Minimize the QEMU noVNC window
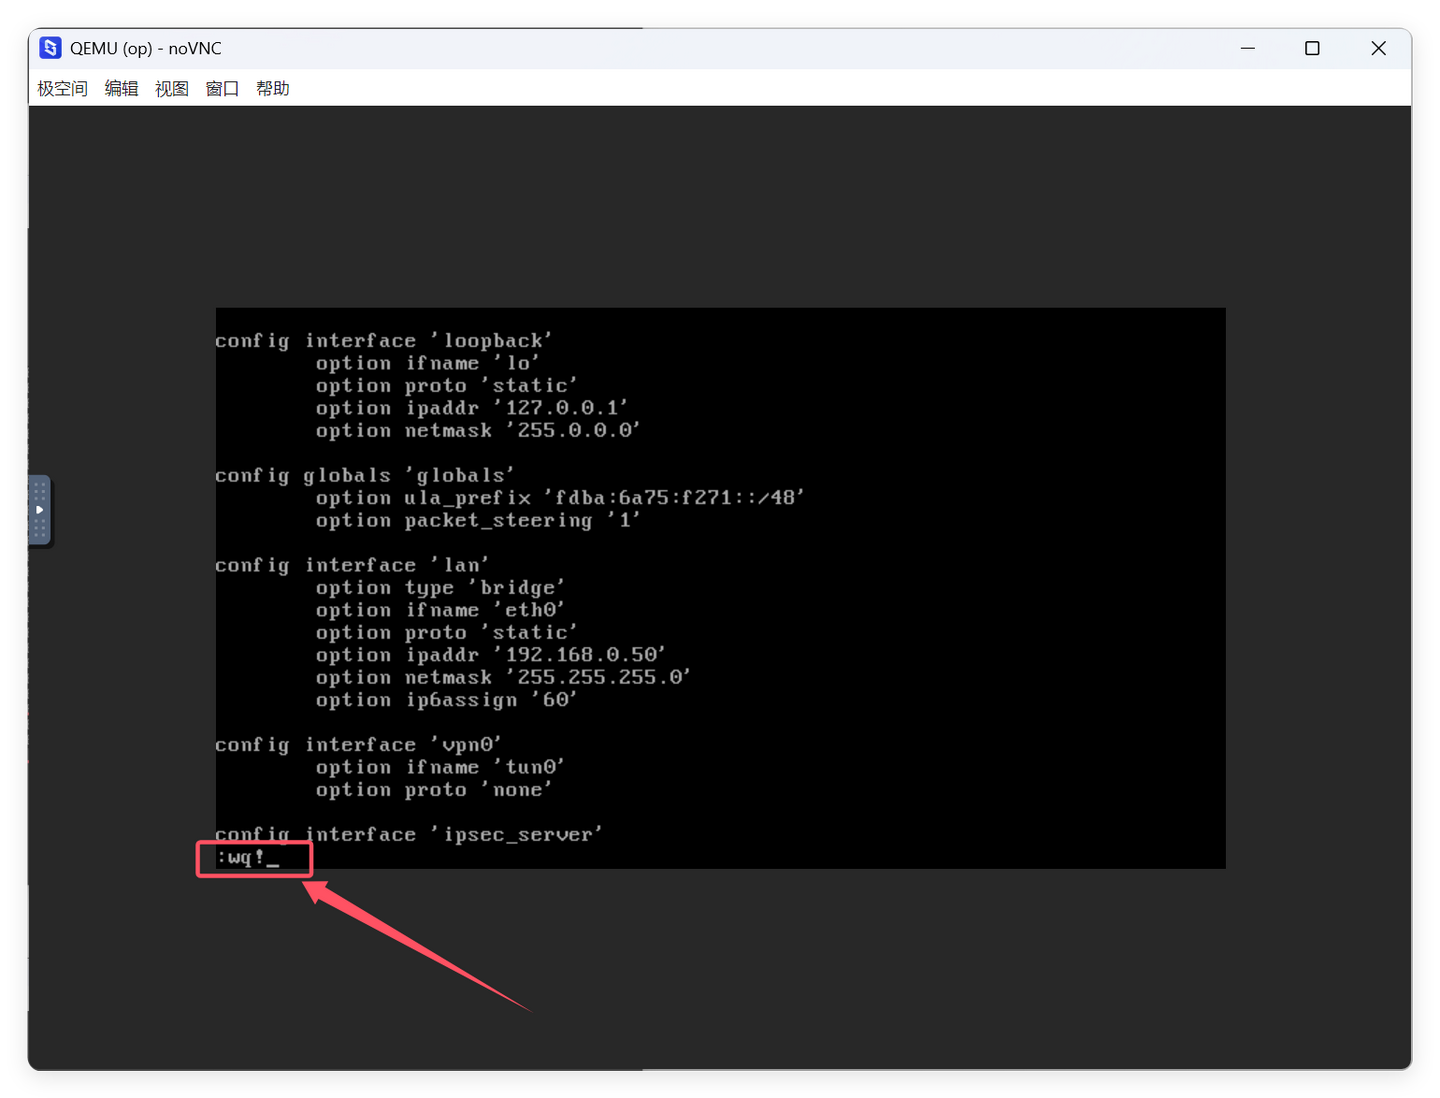This screenshot has width=1440, height=1098. coord(1247,48)
